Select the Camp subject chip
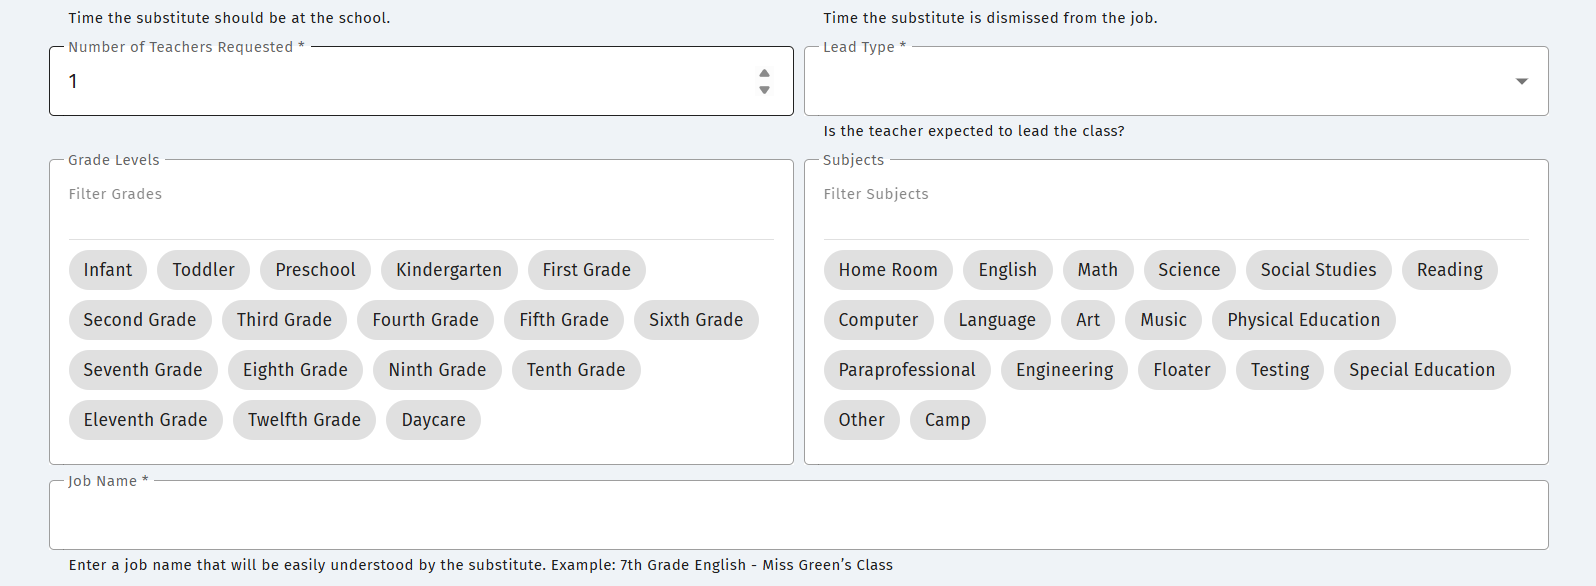The image size is (1596, 586). tap(947, 420)
